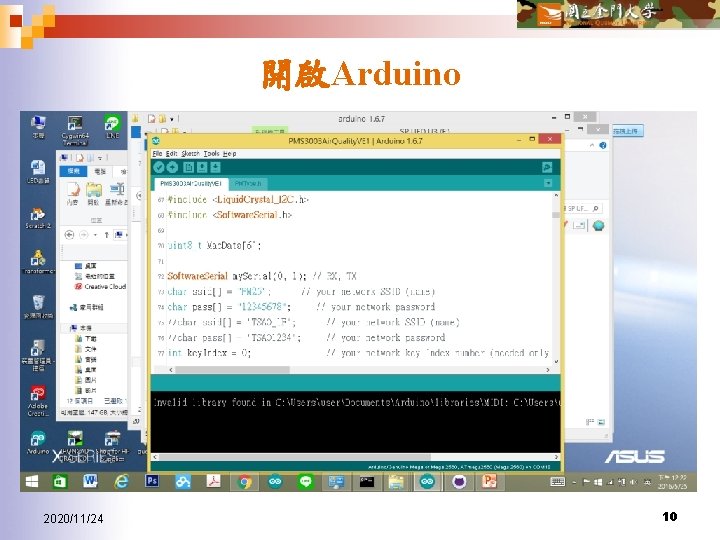Open the Edit menu in Arduino
720x540 pixels.
[171, 153]
